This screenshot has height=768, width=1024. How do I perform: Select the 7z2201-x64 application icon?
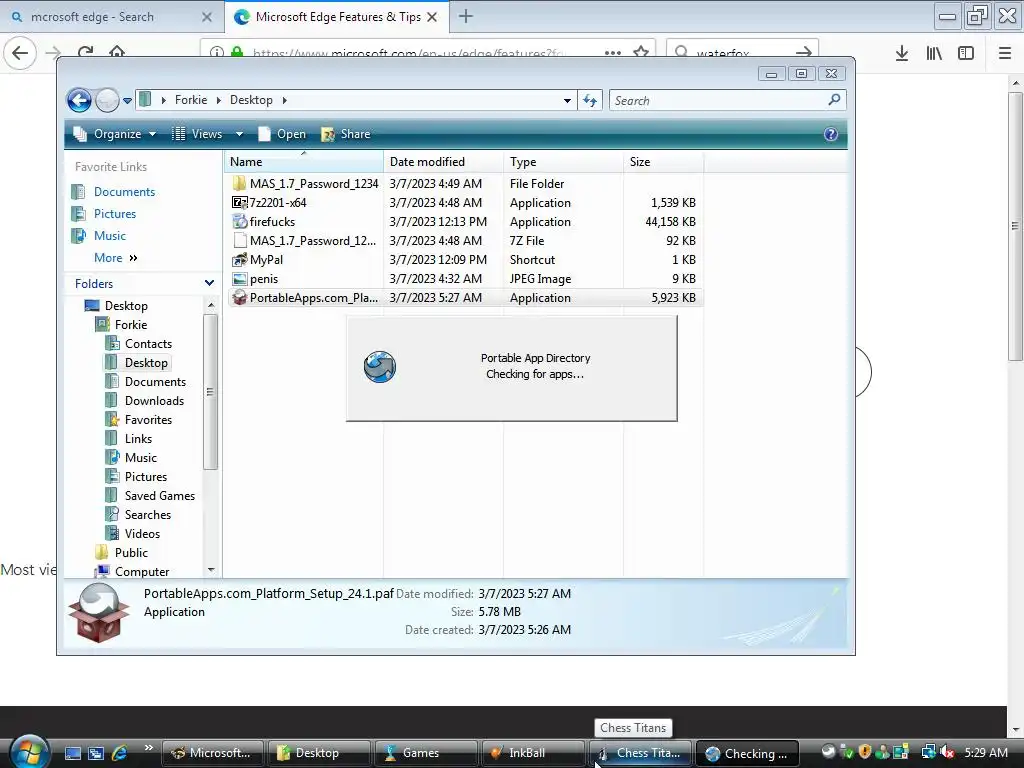tap(240, 202)
